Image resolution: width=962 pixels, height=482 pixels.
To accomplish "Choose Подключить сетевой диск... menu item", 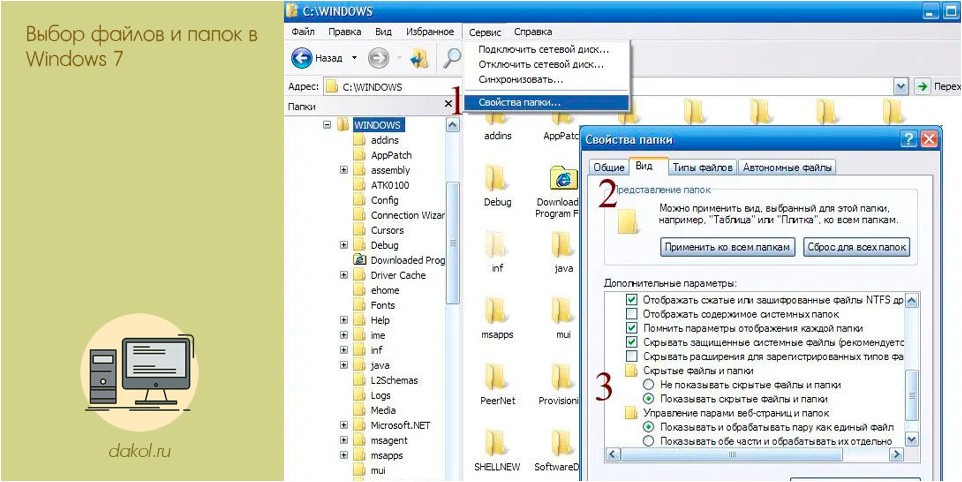I will pos(546,50).
